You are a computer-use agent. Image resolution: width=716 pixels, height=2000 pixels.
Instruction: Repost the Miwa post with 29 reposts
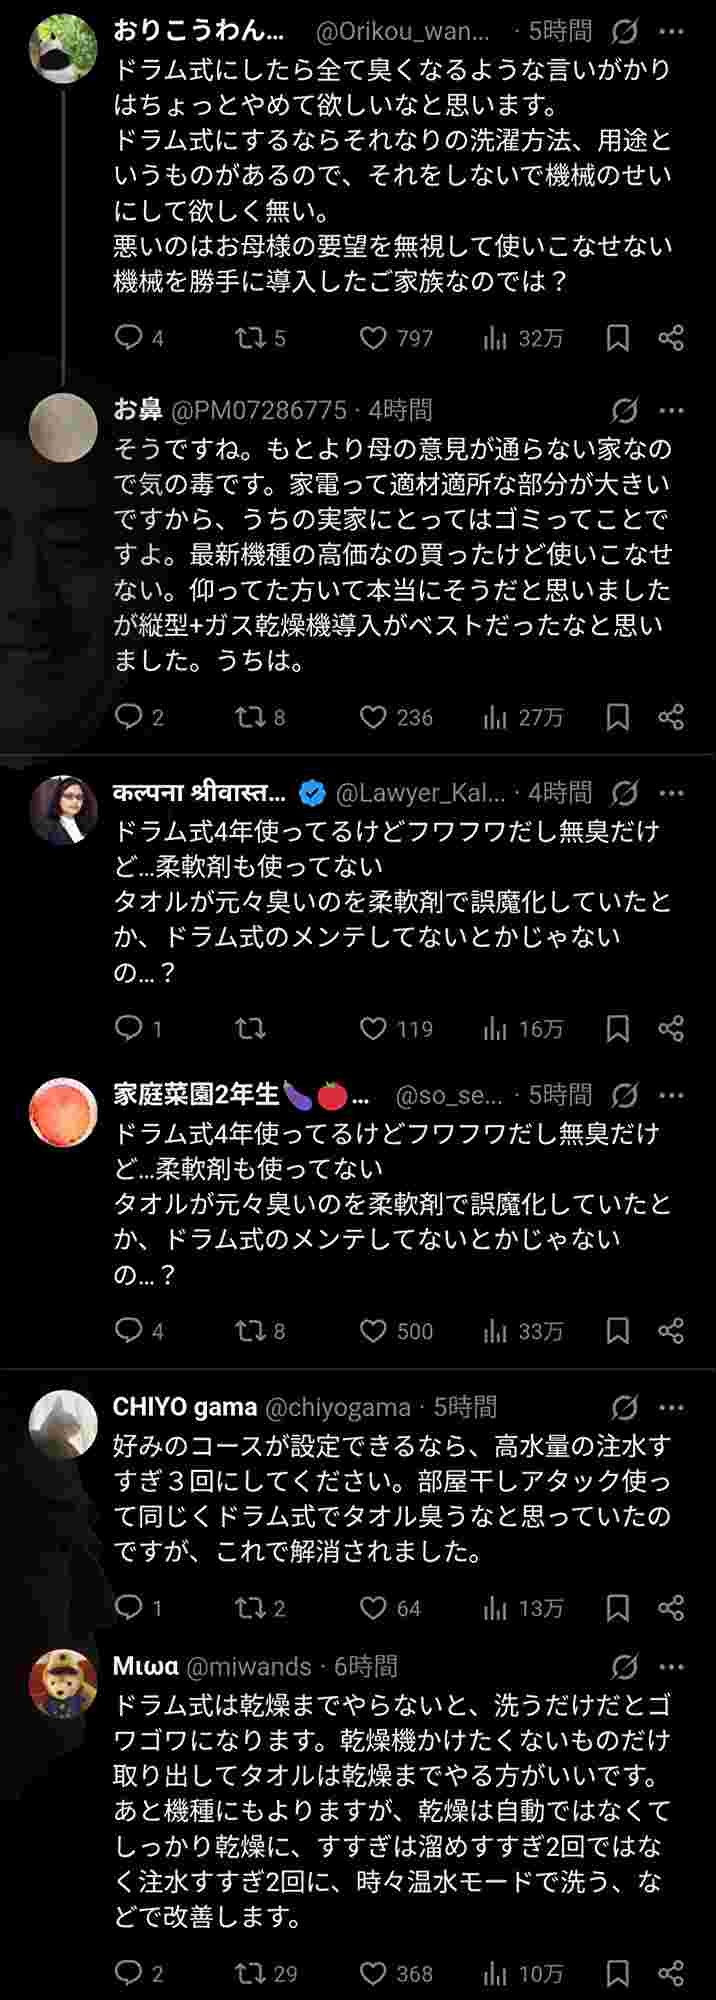[x=250, y=1973]
